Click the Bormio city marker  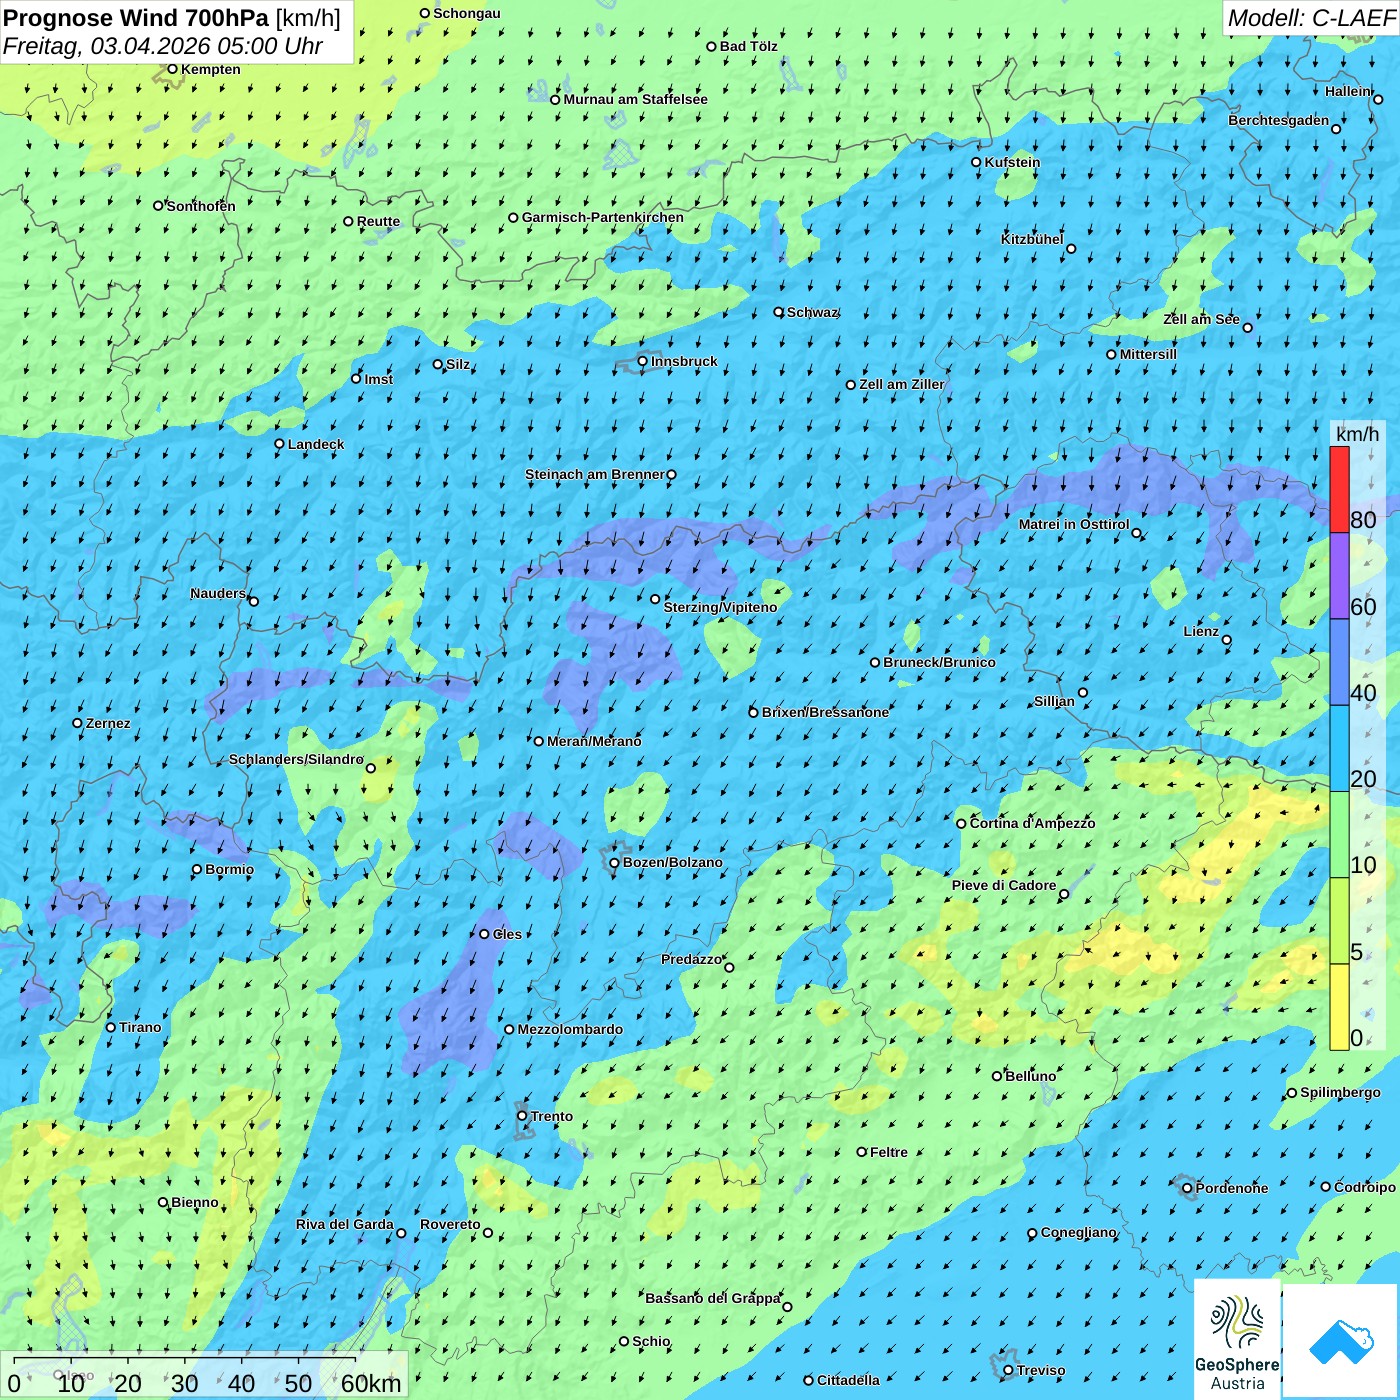pyautogui.click(x=197, y=869)
